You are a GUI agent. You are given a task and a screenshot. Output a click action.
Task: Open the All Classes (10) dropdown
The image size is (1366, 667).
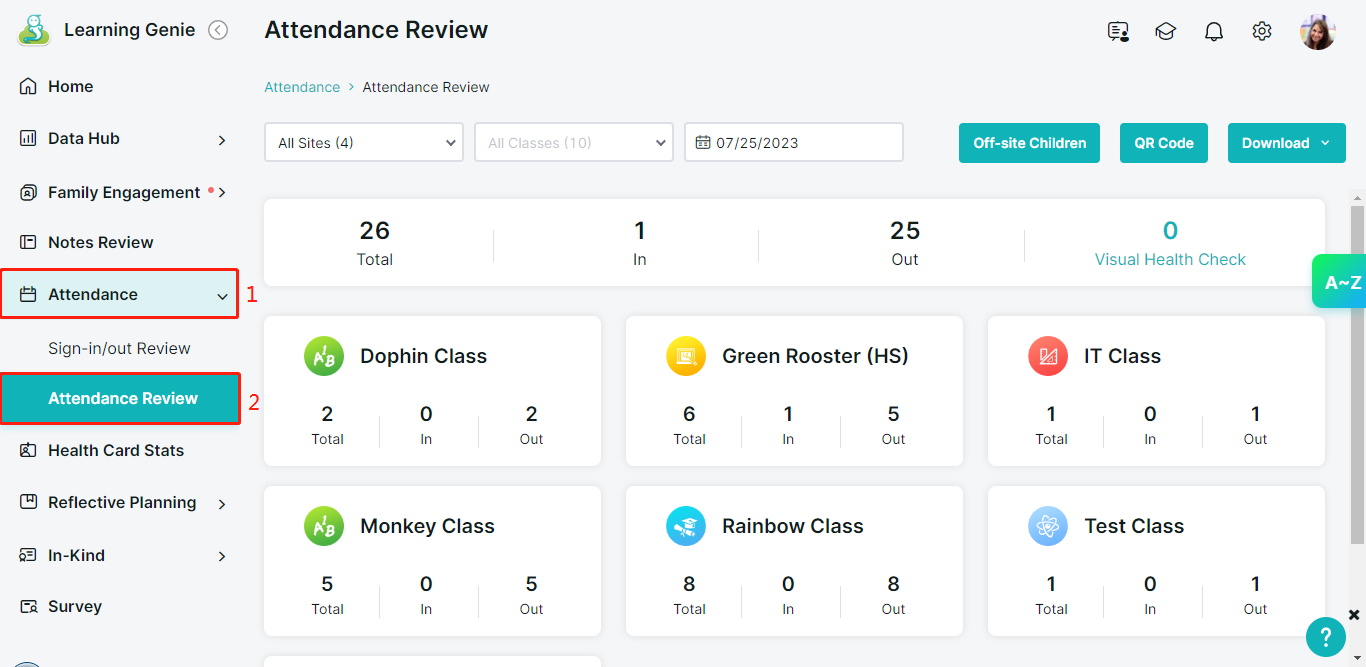pyautogui.click(x=574, y=142)
